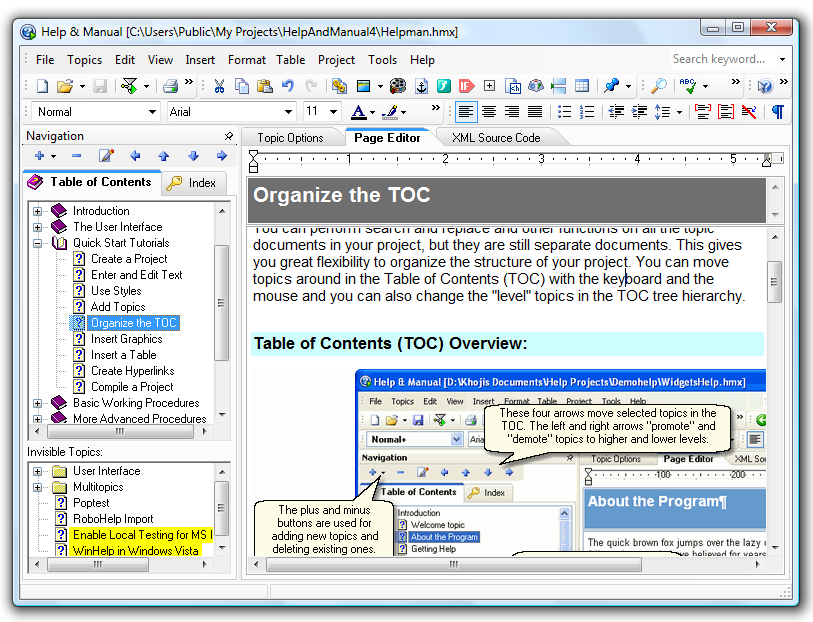Screen dimensions: 813x622
Task: Click the Edit topic caption icon
Action: (x=106, y=156)
